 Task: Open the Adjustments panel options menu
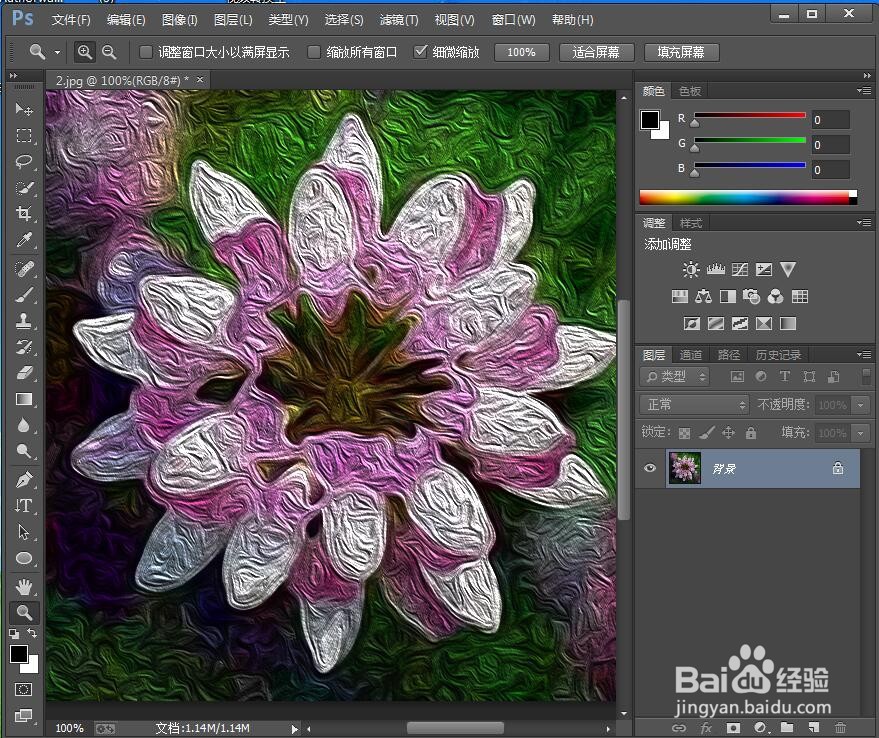(x=864, y=223)
